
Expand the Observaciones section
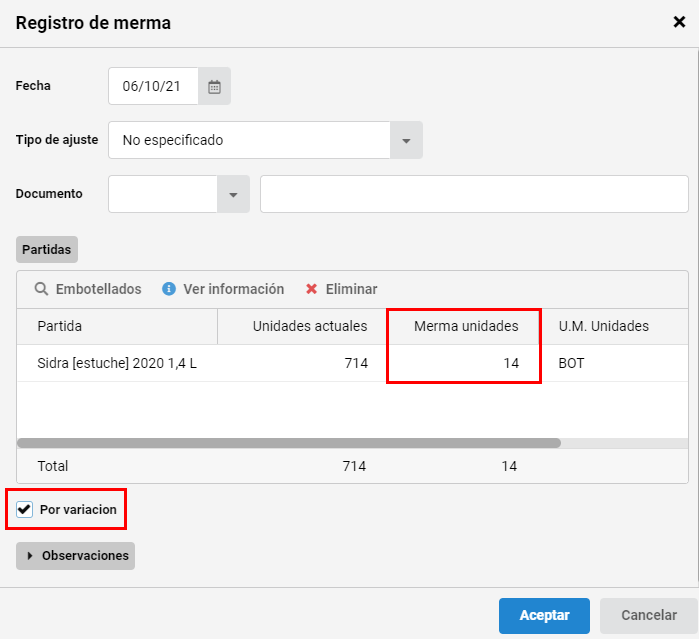pos(75,556)
